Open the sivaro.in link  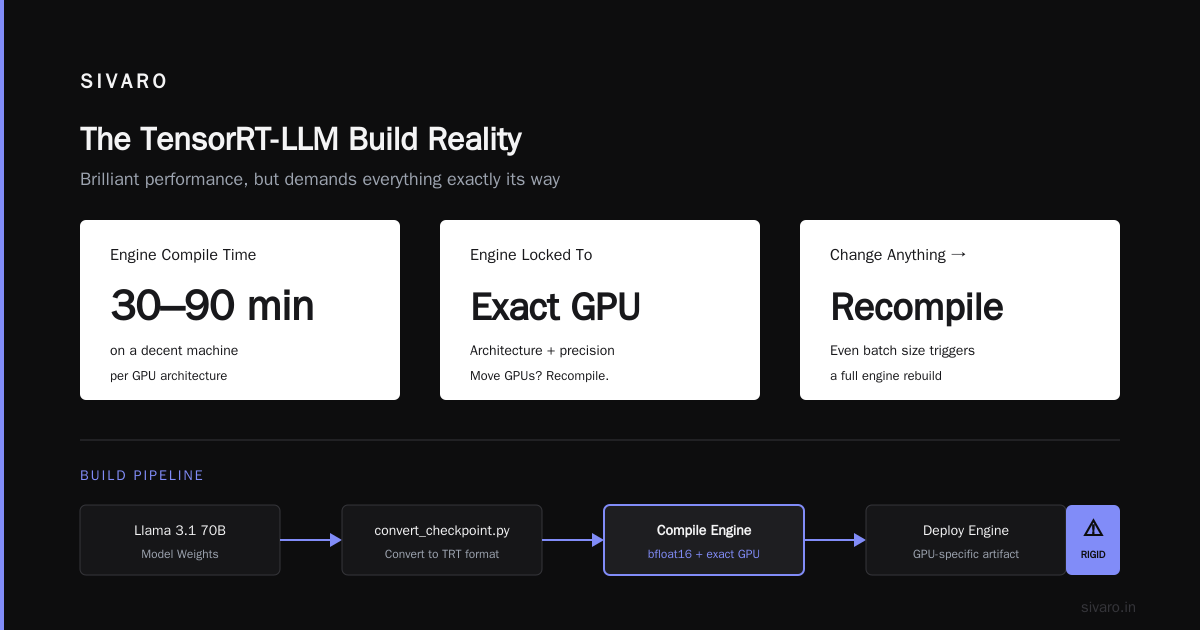tap(1108, 607)
